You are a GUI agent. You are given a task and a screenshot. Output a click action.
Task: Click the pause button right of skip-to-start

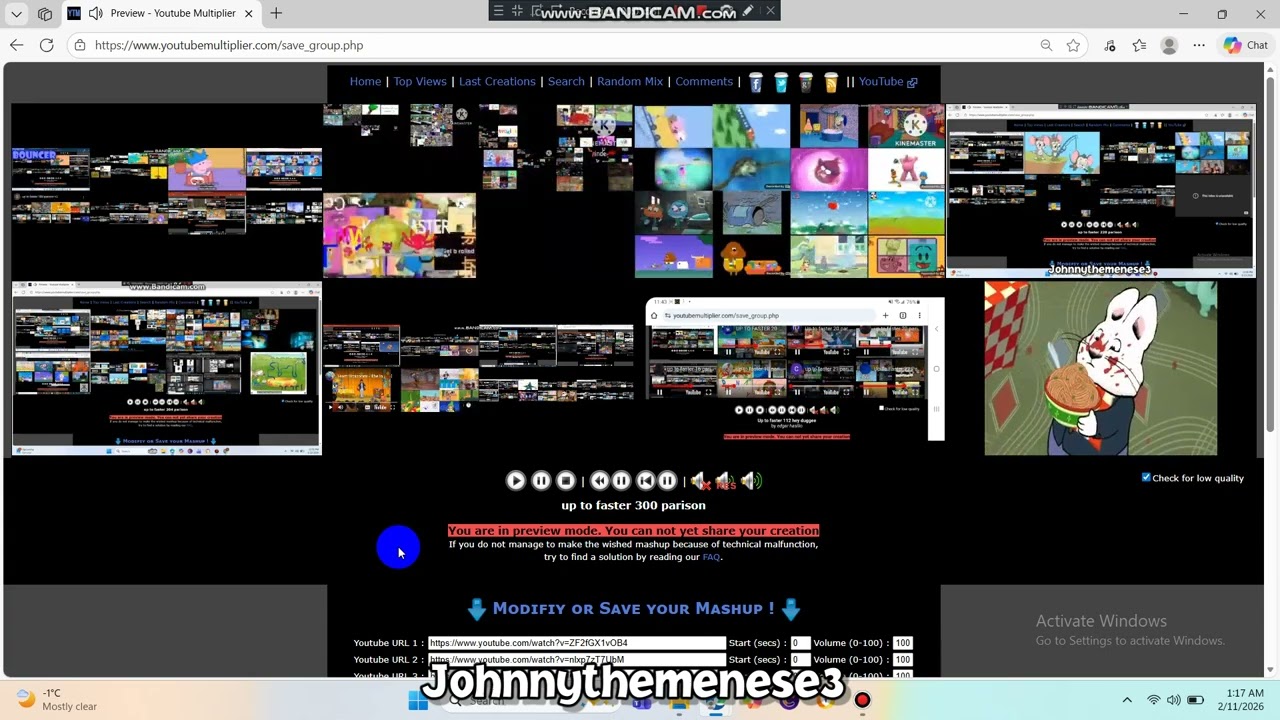667,481
